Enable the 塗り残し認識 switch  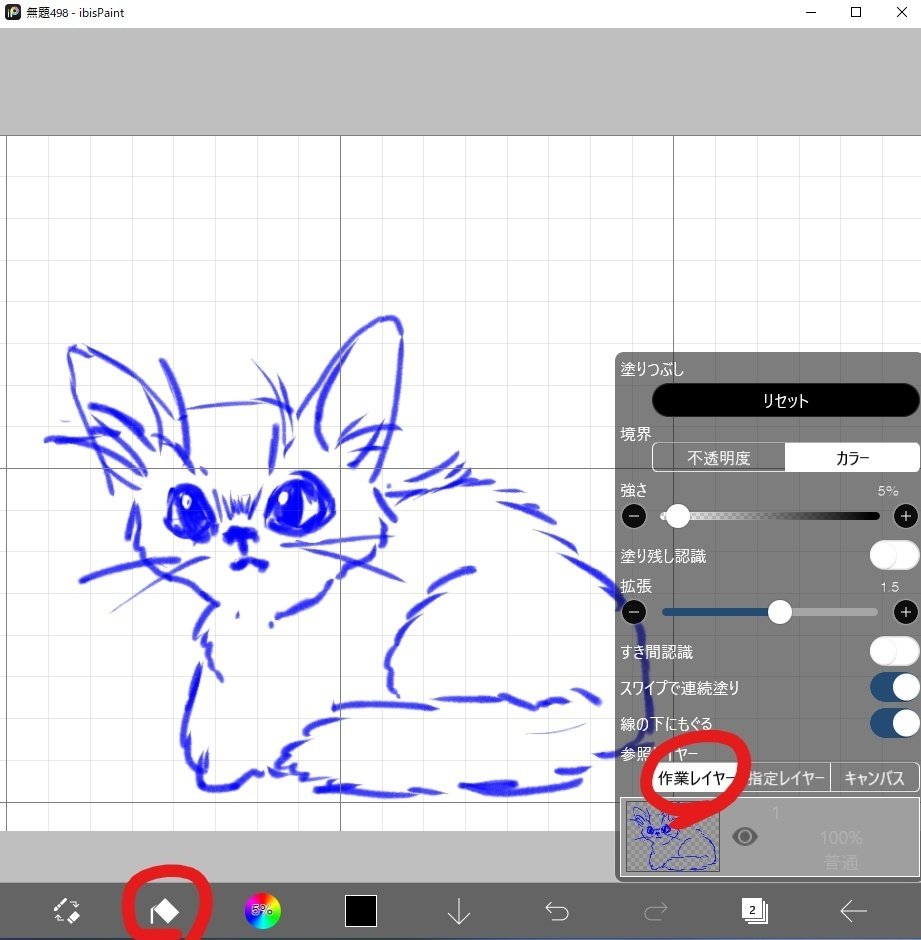point(892,554)
